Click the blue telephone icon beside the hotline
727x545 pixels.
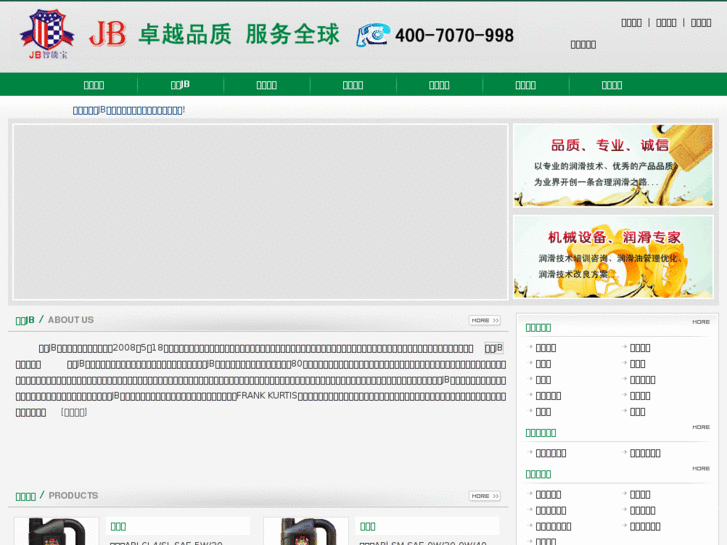point(373,35)
